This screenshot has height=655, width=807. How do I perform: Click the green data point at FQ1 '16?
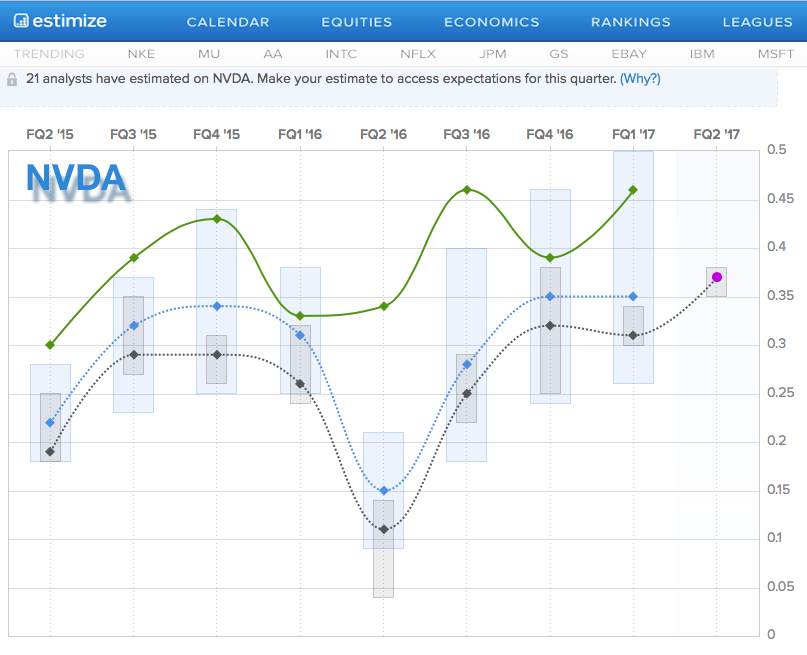click(x=300, y=316)
